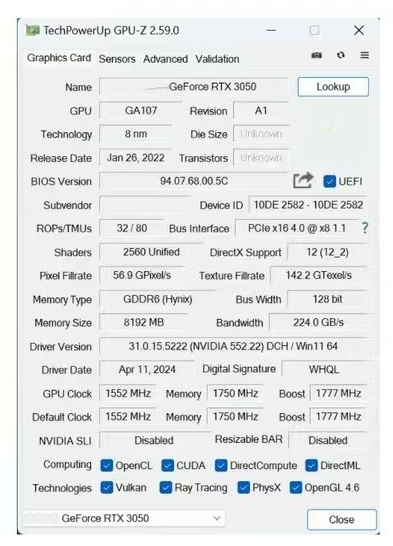Click the refresh icon in toolbar
This screenshot has width=393, height=546.
[341, 55]
